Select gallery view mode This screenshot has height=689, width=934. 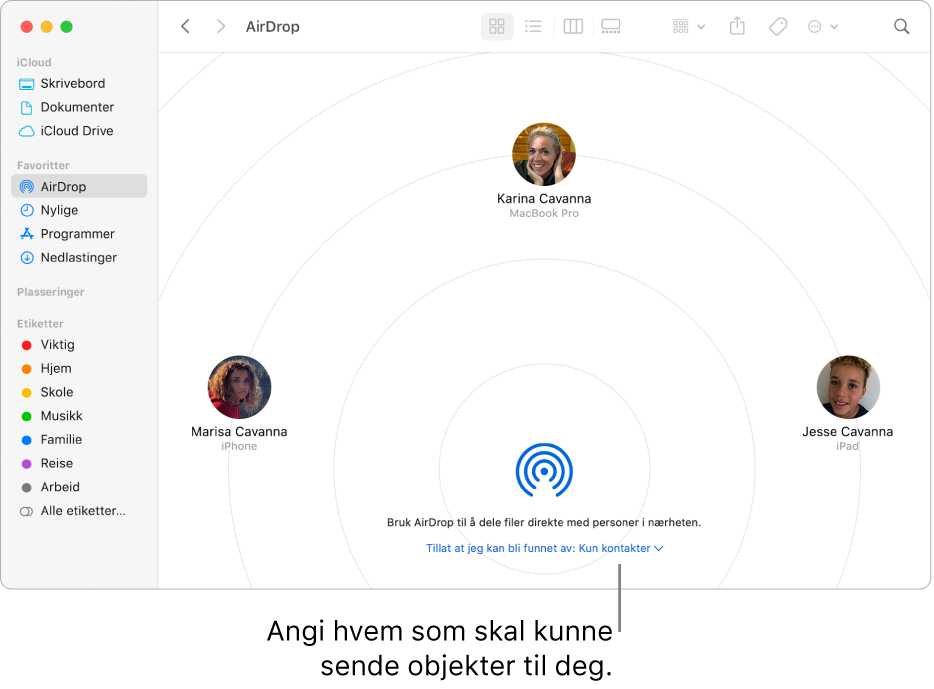click(611, 26)
